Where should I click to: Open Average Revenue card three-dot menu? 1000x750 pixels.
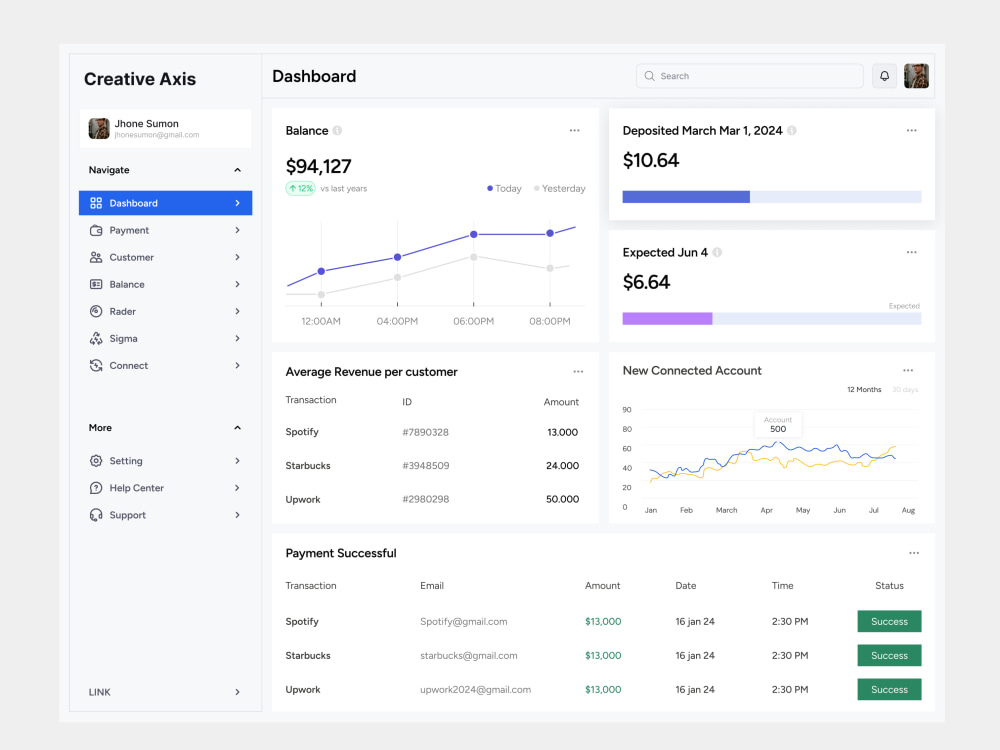[578, 372]
